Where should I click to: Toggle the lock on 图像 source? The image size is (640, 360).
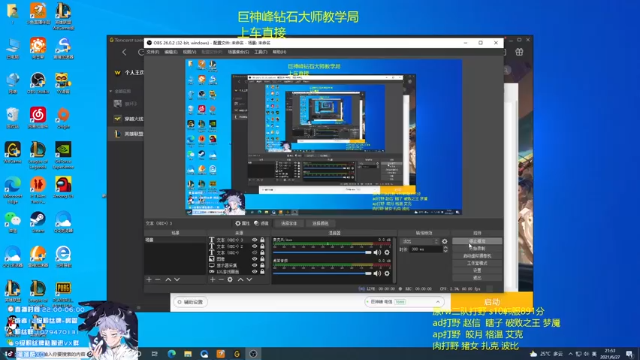click(x=262, y=259)
